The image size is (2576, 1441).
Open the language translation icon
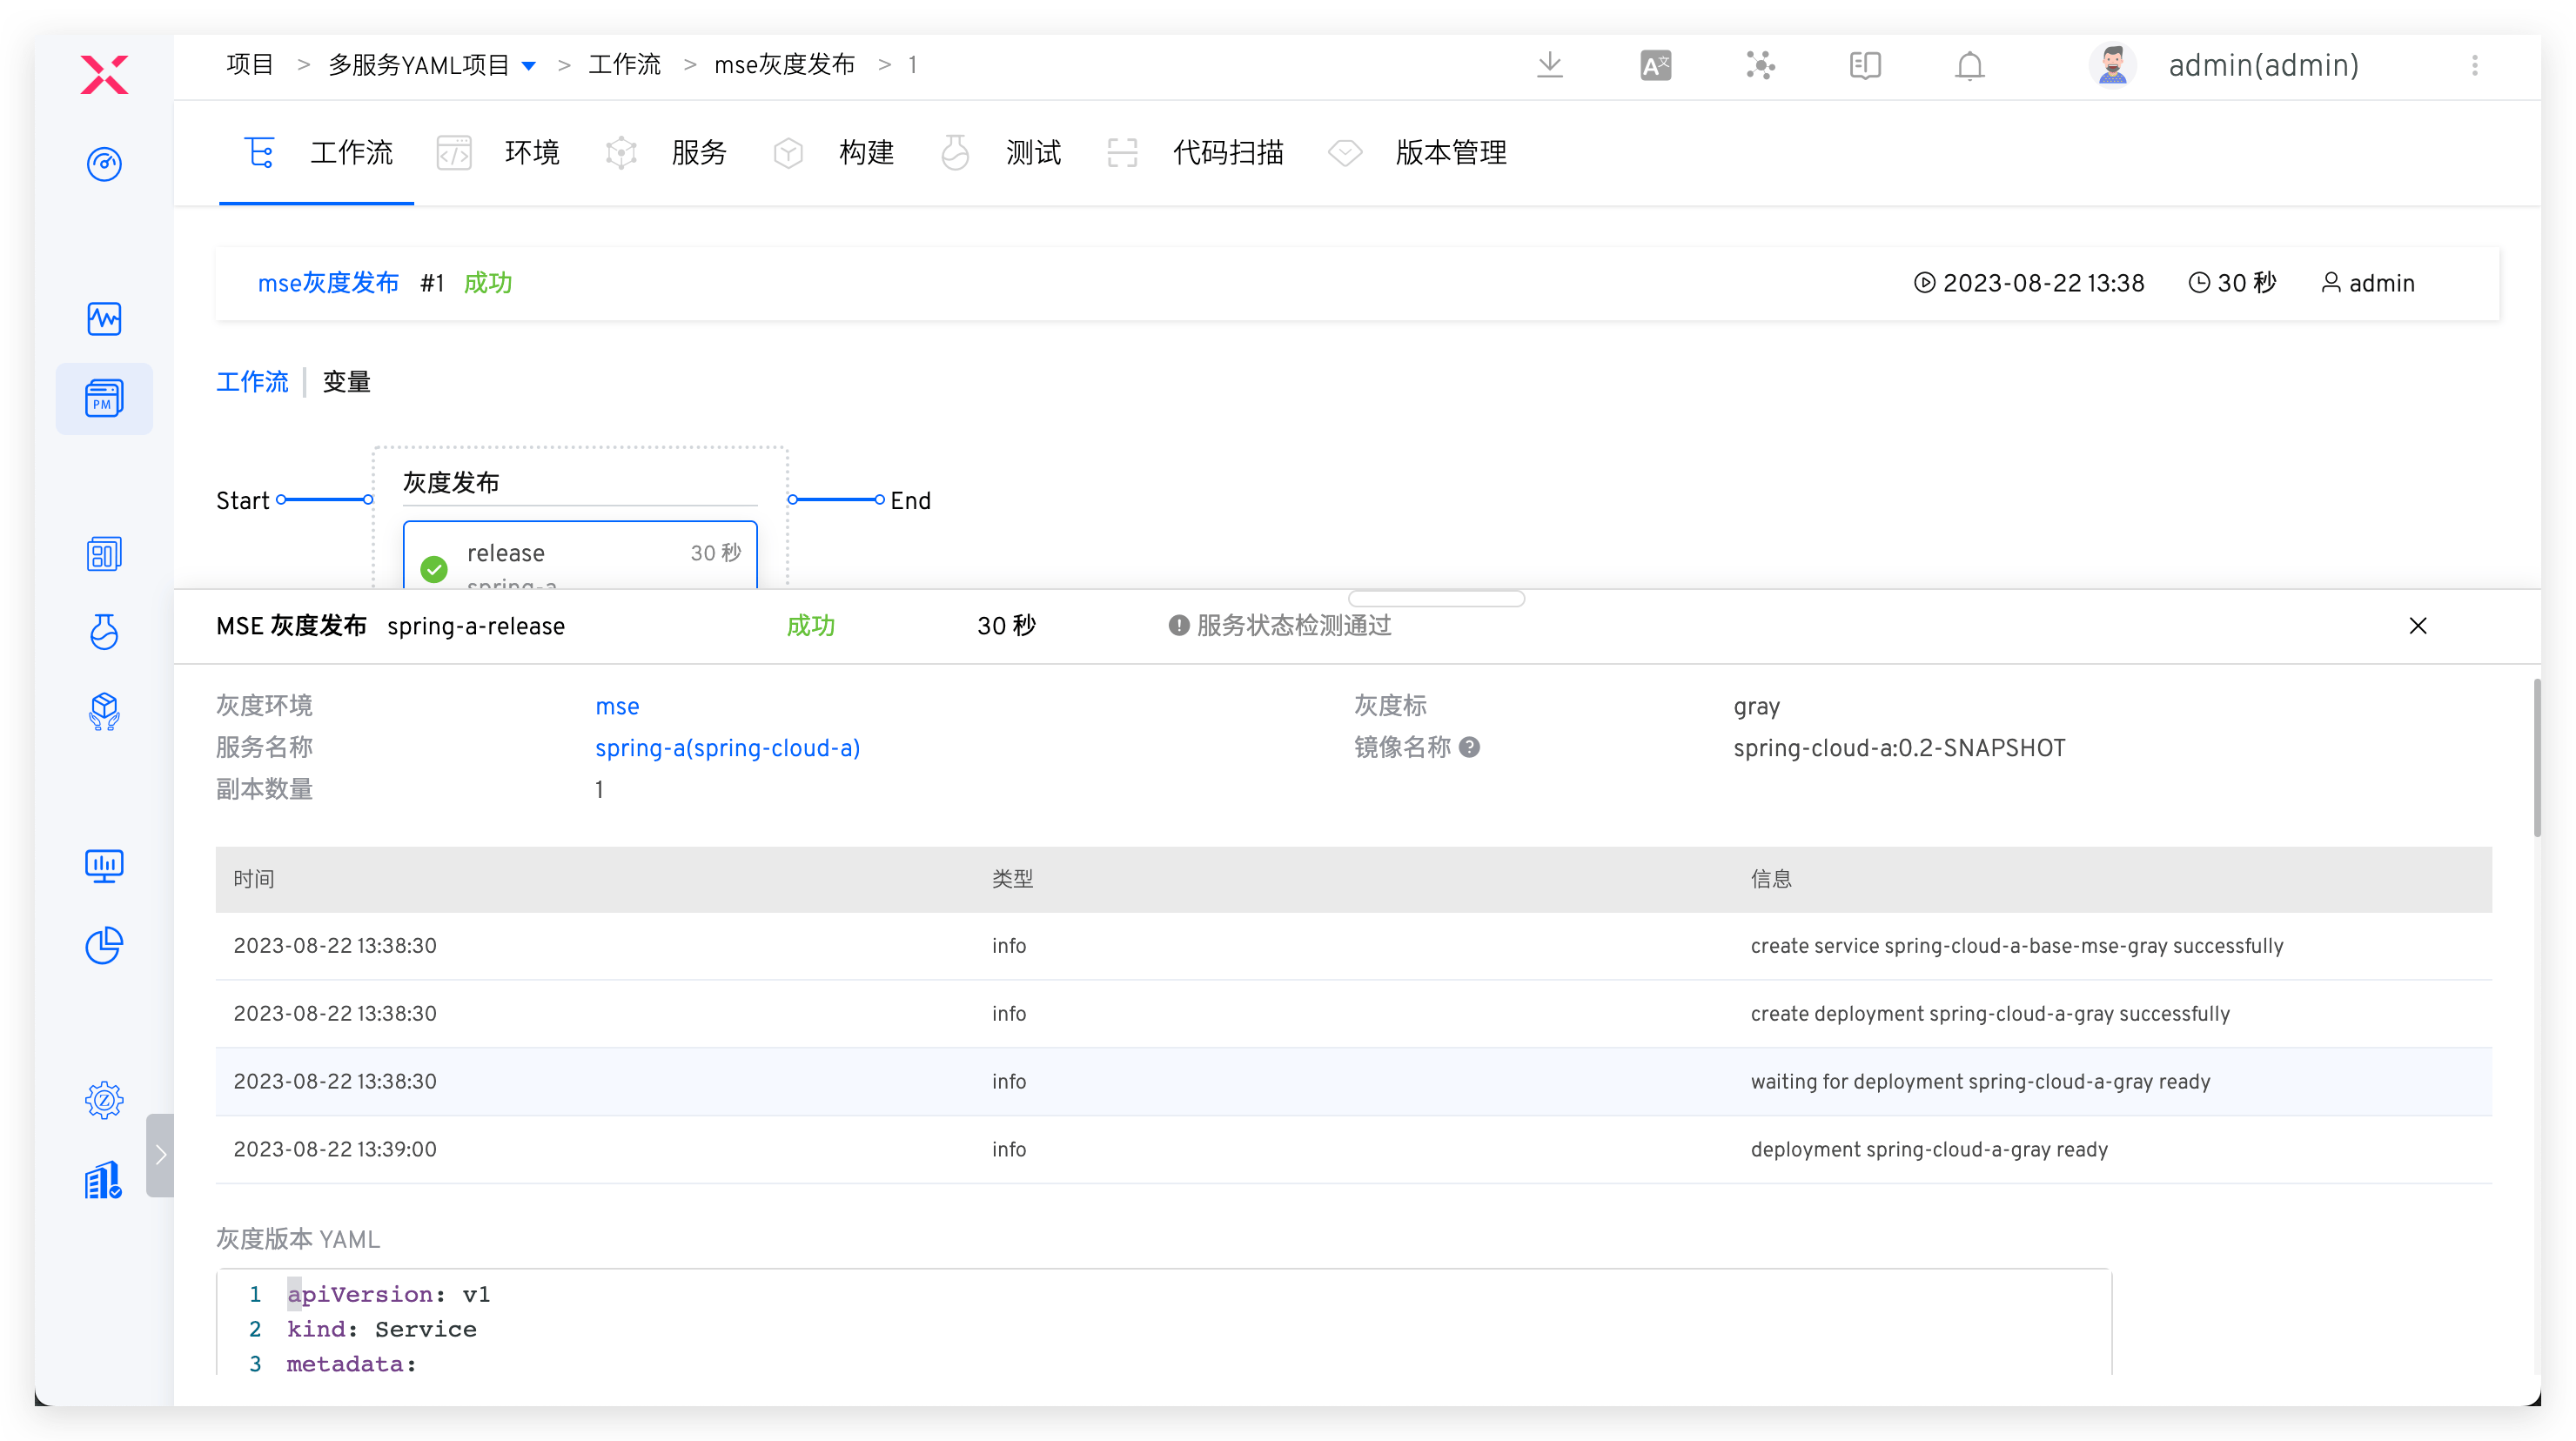[1655, 66]
